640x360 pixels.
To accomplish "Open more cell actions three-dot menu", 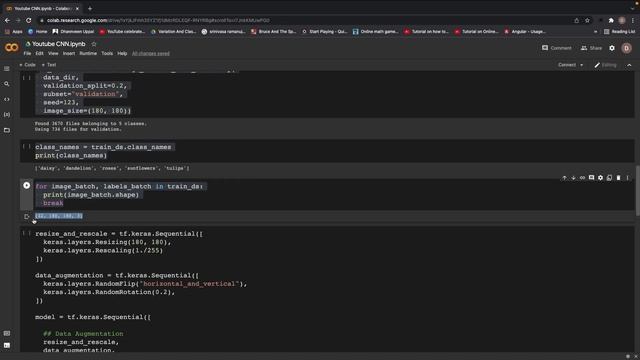I will [x=628, y=178].
